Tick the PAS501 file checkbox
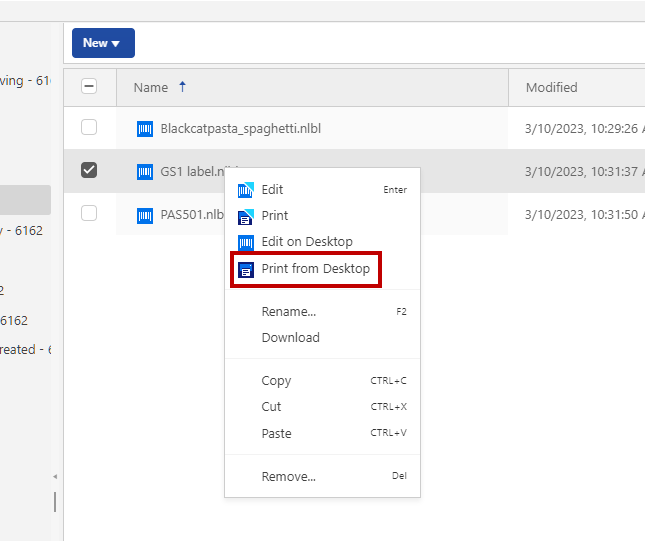Screen dimensions: 645x541 coord(89,213)
